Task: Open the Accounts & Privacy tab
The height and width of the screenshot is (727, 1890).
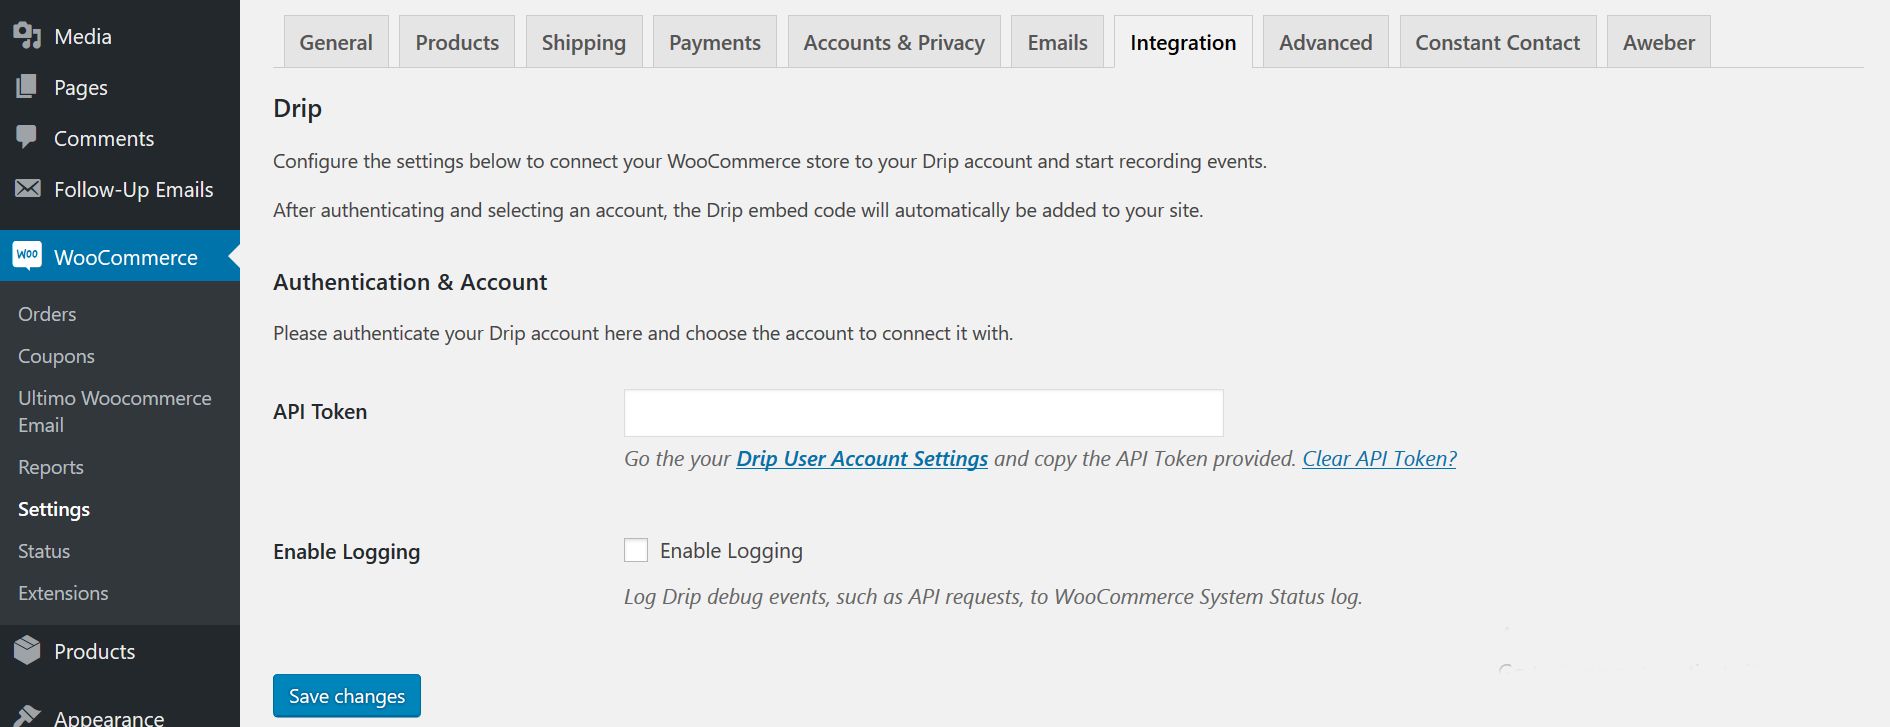Action: (x=894, y=43)
